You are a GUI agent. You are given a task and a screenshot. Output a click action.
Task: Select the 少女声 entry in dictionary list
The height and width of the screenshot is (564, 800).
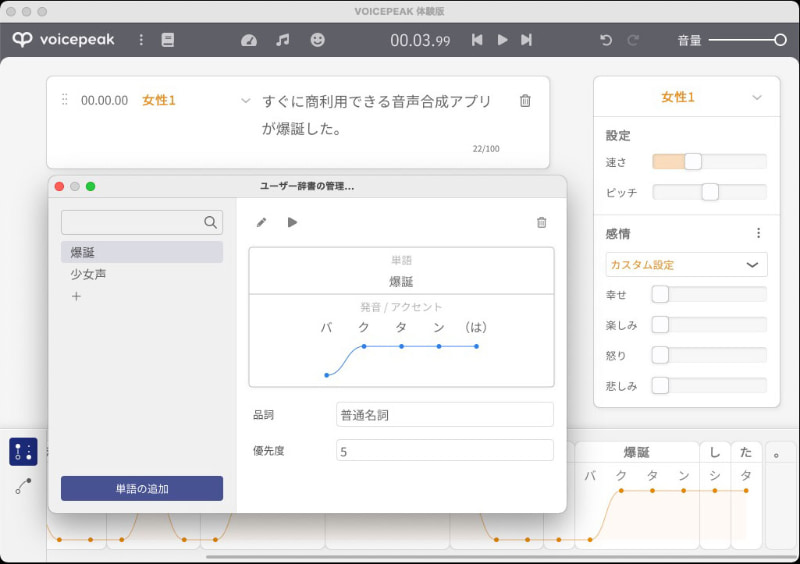(142, 274)
